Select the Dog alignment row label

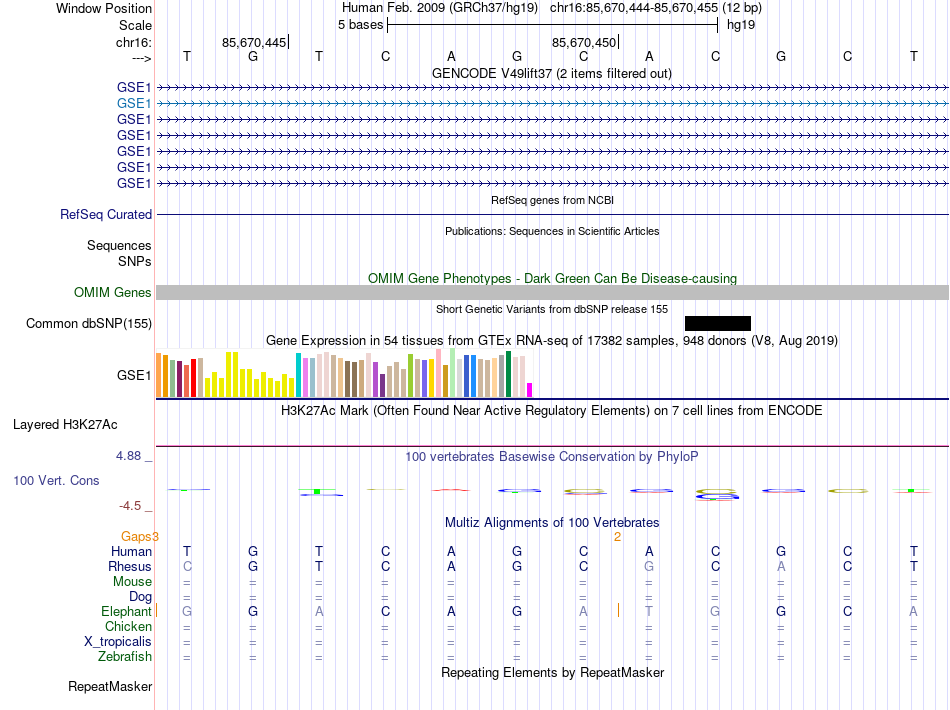click(140, 597)
